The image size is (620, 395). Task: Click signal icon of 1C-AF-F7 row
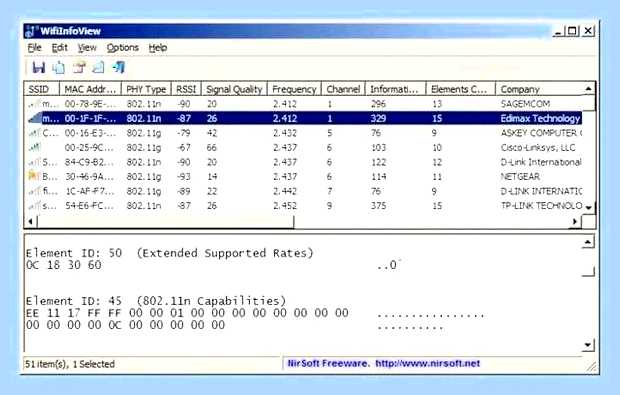click(x=34, y=191)
